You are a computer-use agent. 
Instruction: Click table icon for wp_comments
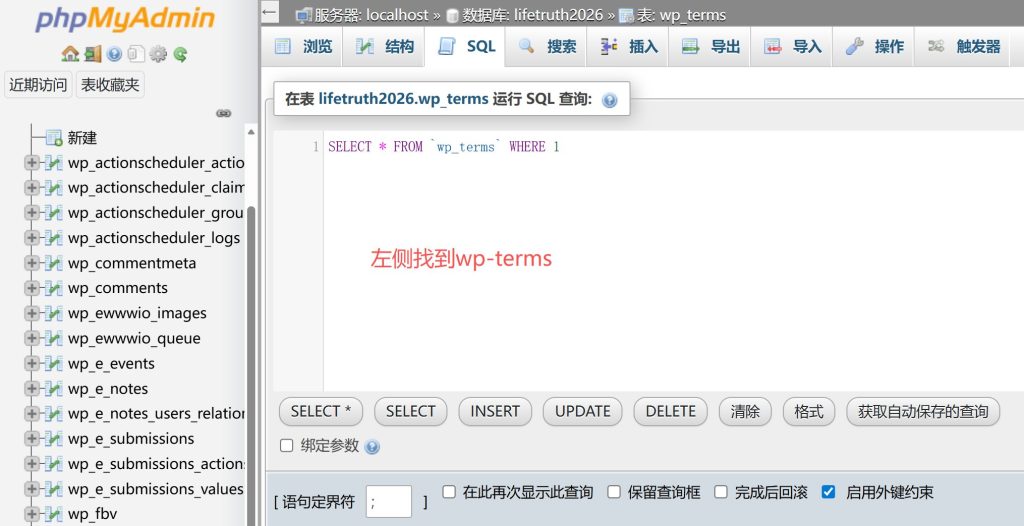coord(54,288)
